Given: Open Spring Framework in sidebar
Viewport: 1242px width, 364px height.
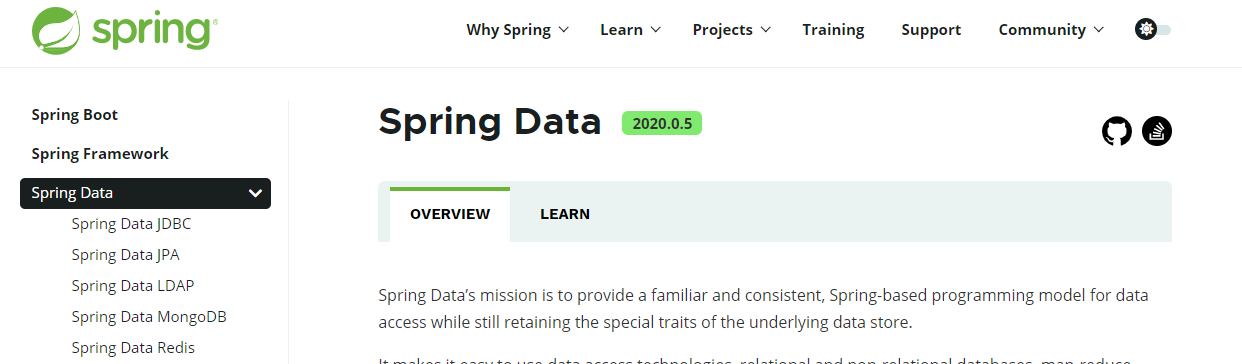Looking at the screenshot, I should [x=100, y=154].
